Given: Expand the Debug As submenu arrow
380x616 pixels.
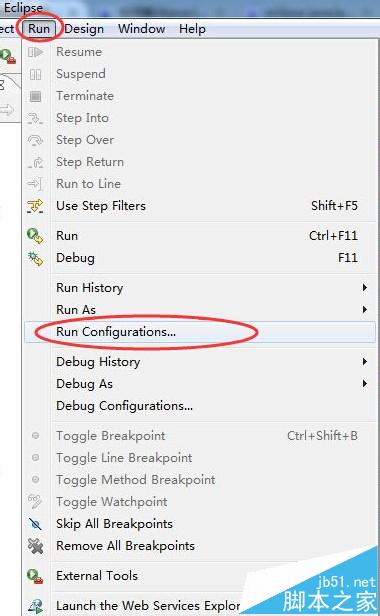Looking at the screenshot, I should pos(365,383).
